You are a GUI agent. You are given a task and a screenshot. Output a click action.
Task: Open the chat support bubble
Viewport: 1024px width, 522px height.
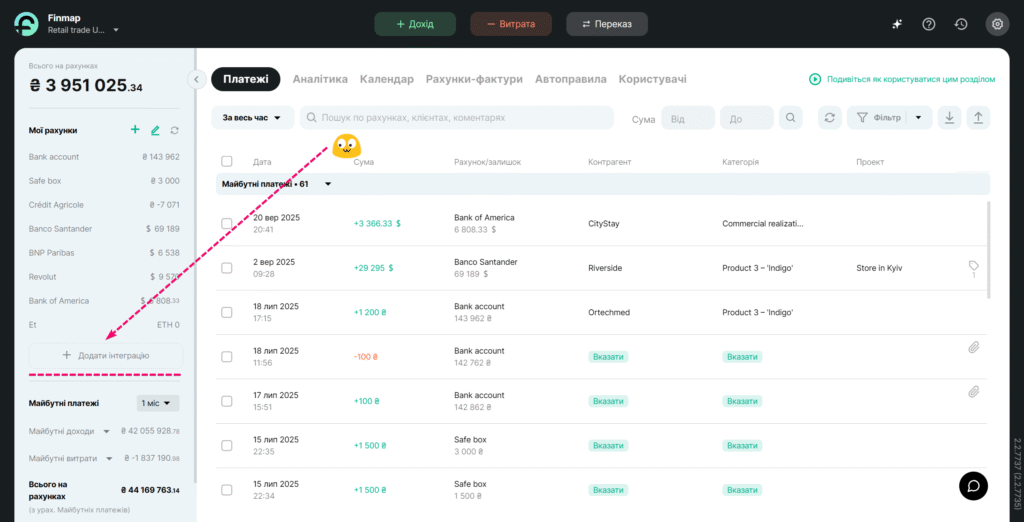974,484
